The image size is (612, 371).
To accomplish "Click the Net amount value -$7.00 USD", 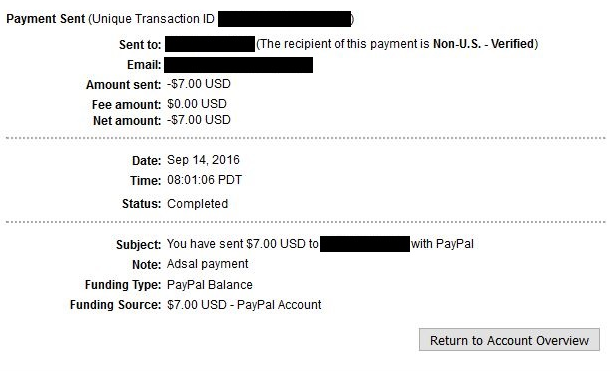I will coord(199,120).
